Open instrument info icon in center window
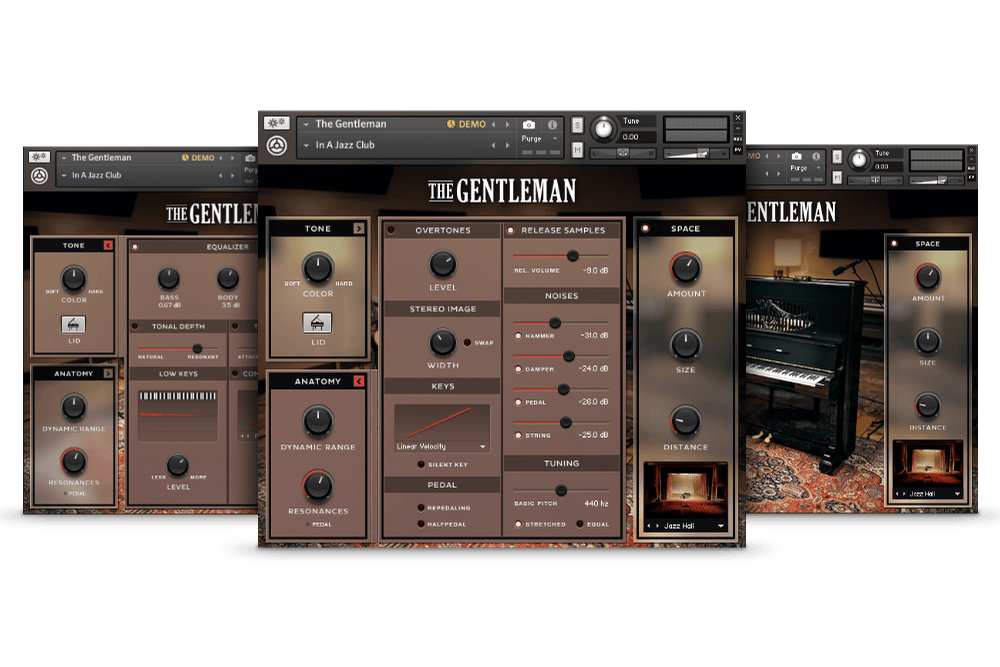Viewport: 1000px width, 667px height. 552,125
